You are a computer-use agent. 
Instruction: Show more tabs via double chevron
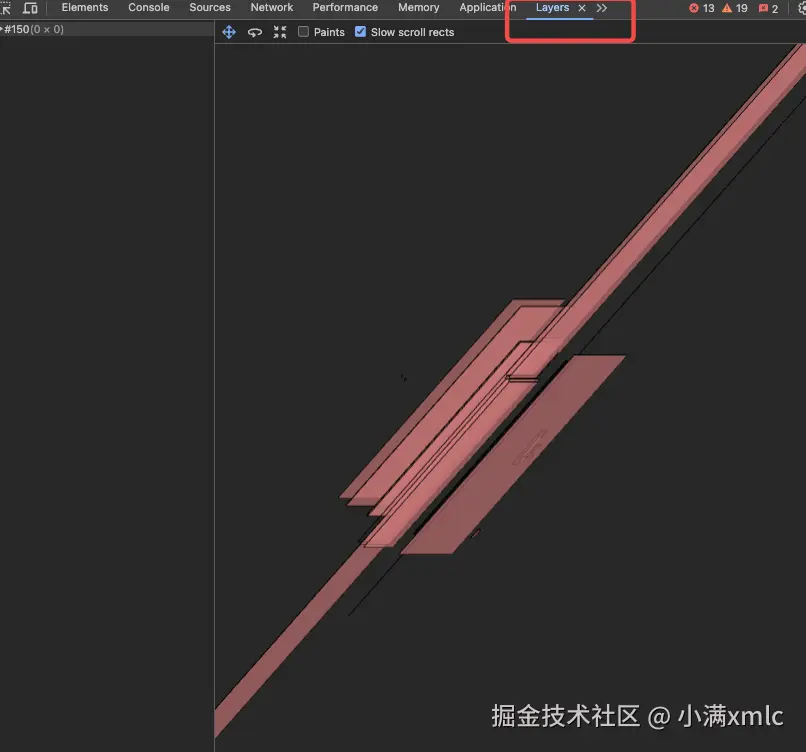pyautogui.click(x=601, y=8)
